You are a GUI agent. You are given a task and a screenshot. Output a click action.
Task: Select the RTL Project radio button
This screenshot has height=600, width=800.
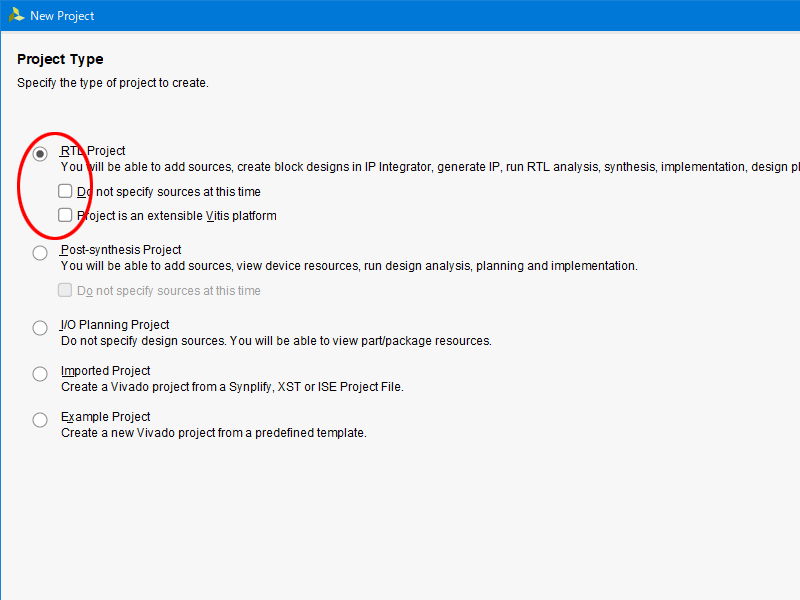(x=40, y=153)
